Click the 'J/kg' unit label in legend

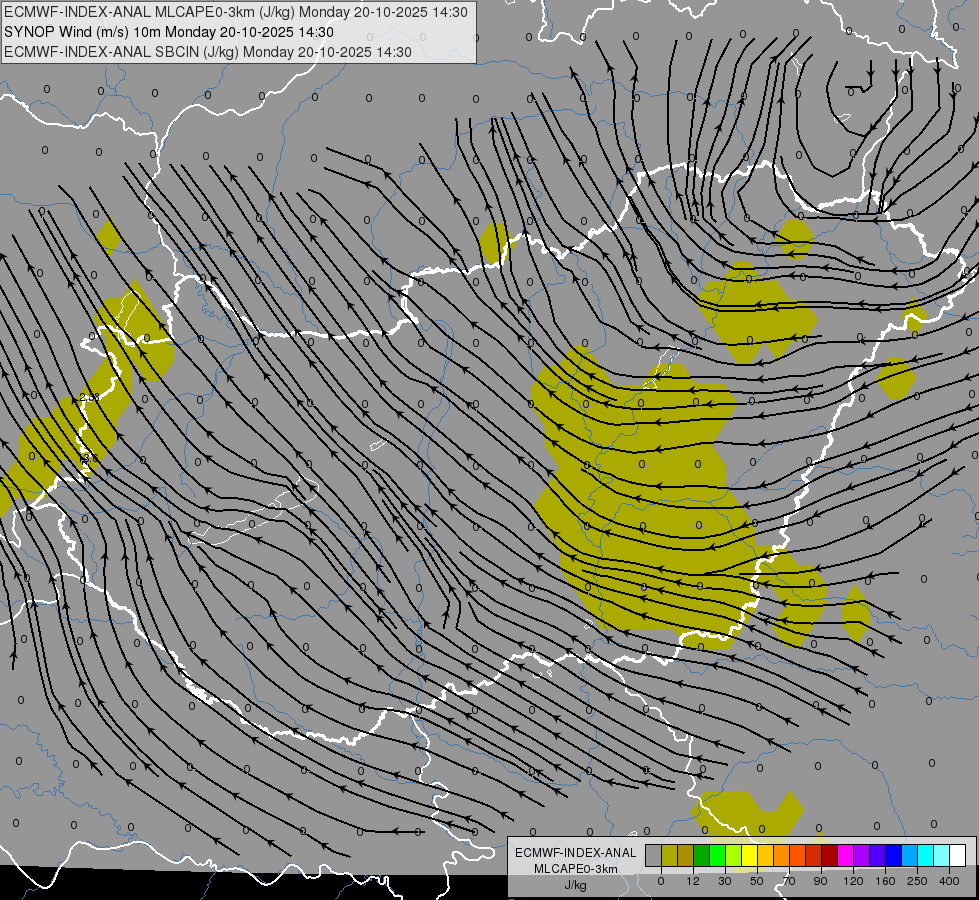point(576,885)
